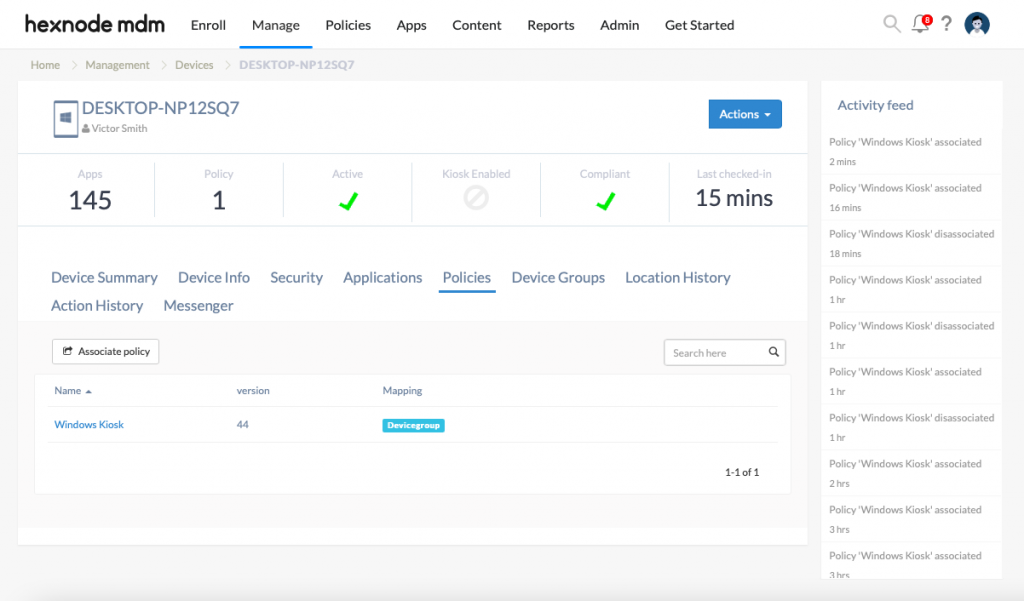Open the Windows Kiosk policy link
The width and height of the screenshot is (1024, 601).
89,425
